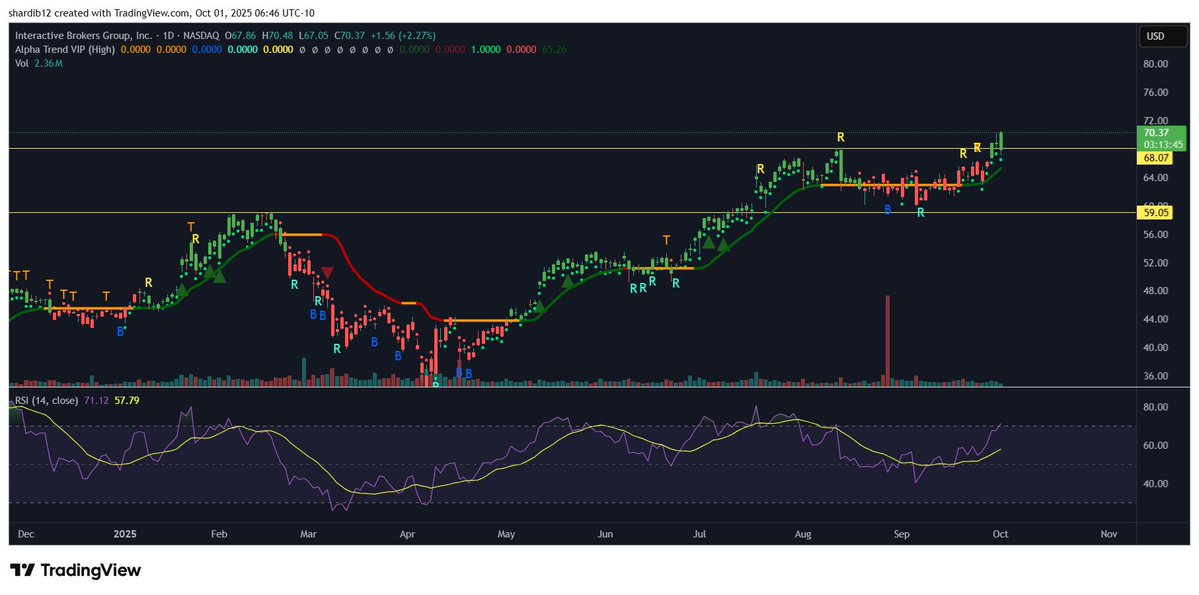The image size is (1199, 595).
Task: Click the blue B marker in mid-December
Action: pos(121,331)
